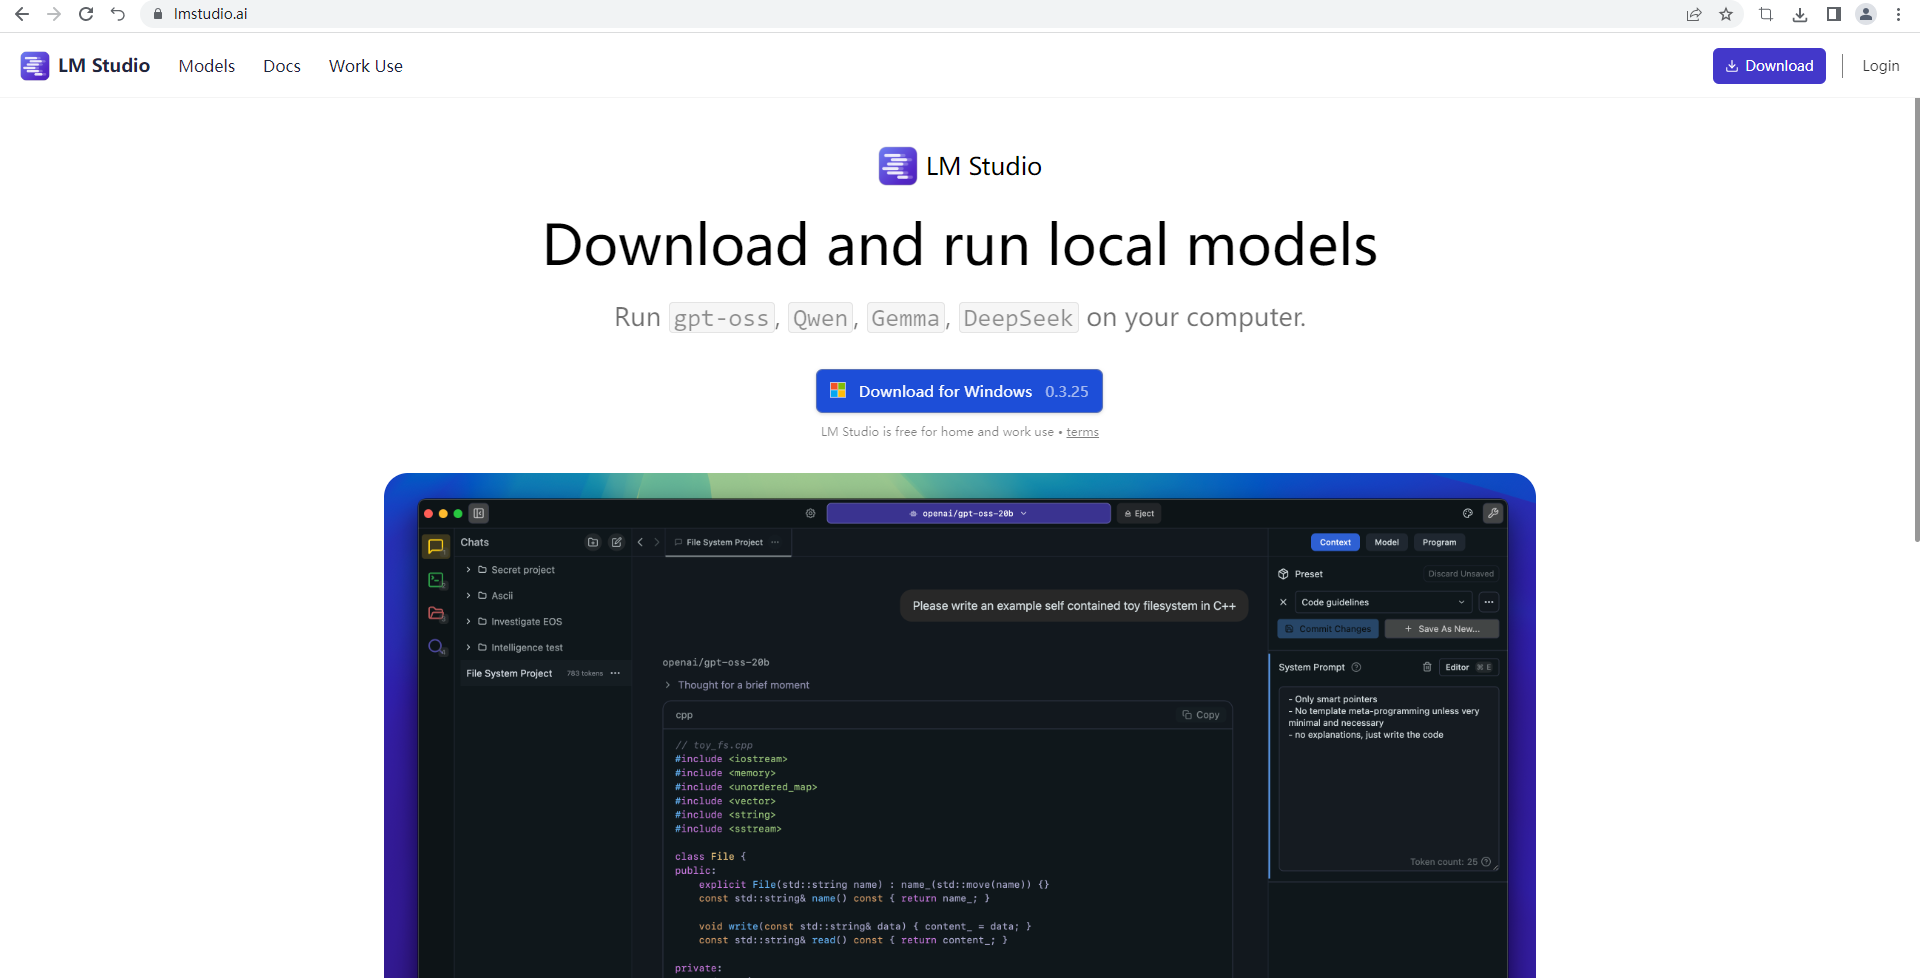Click the undo arrow next to reload
The image size is (1920, 978).
118,14
